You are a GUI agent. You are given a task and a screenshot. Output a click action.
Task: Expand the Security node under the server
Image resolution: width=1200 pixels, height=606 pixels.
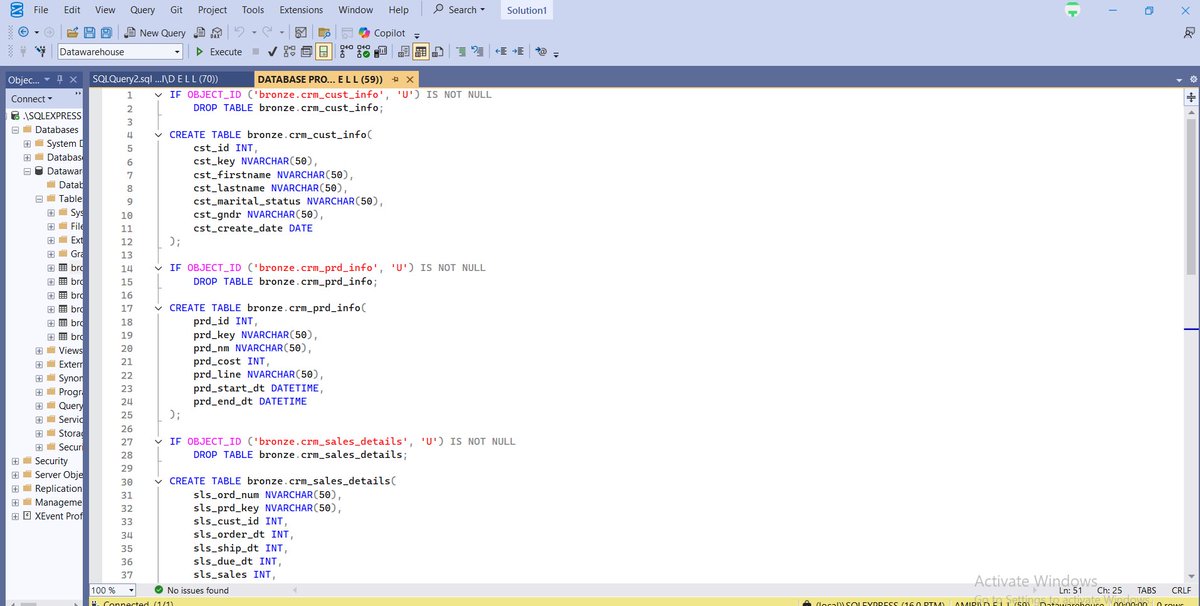[15, 461]
